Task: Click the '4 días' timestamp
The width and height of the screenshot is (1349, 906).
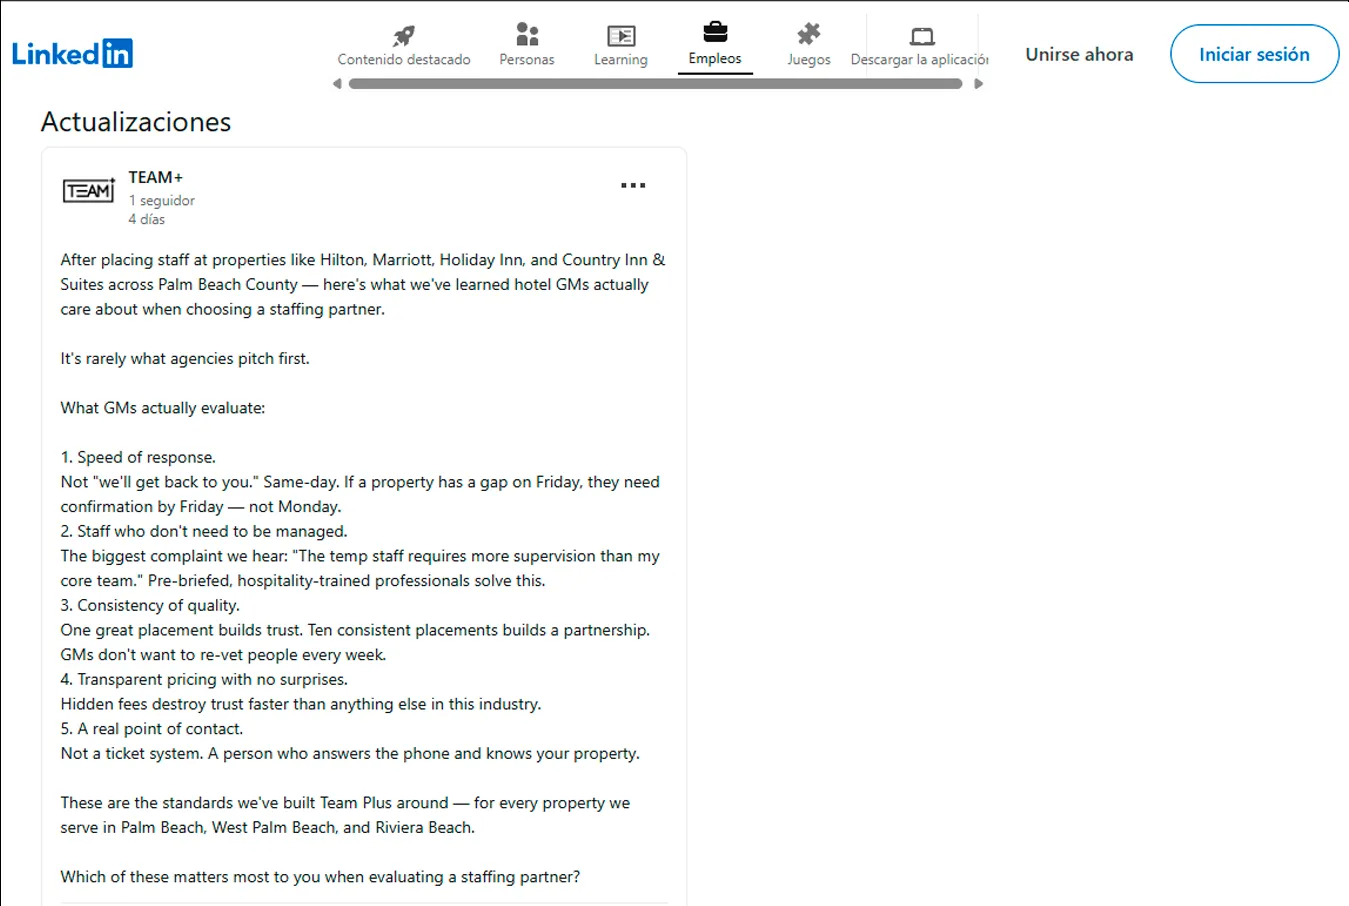Action: point(147,219)
